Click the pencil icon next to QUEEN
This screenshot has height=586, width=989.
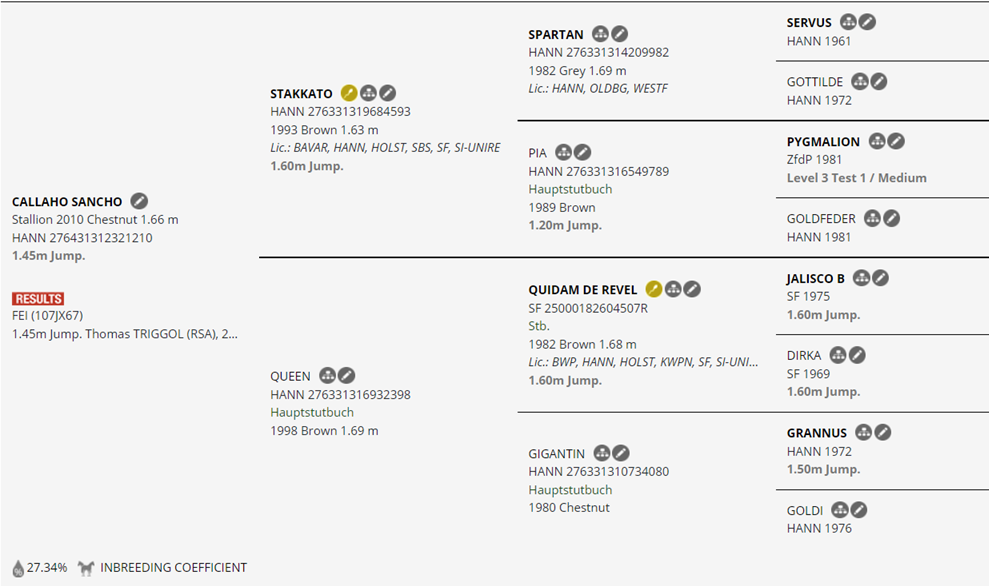pos(346,375)
